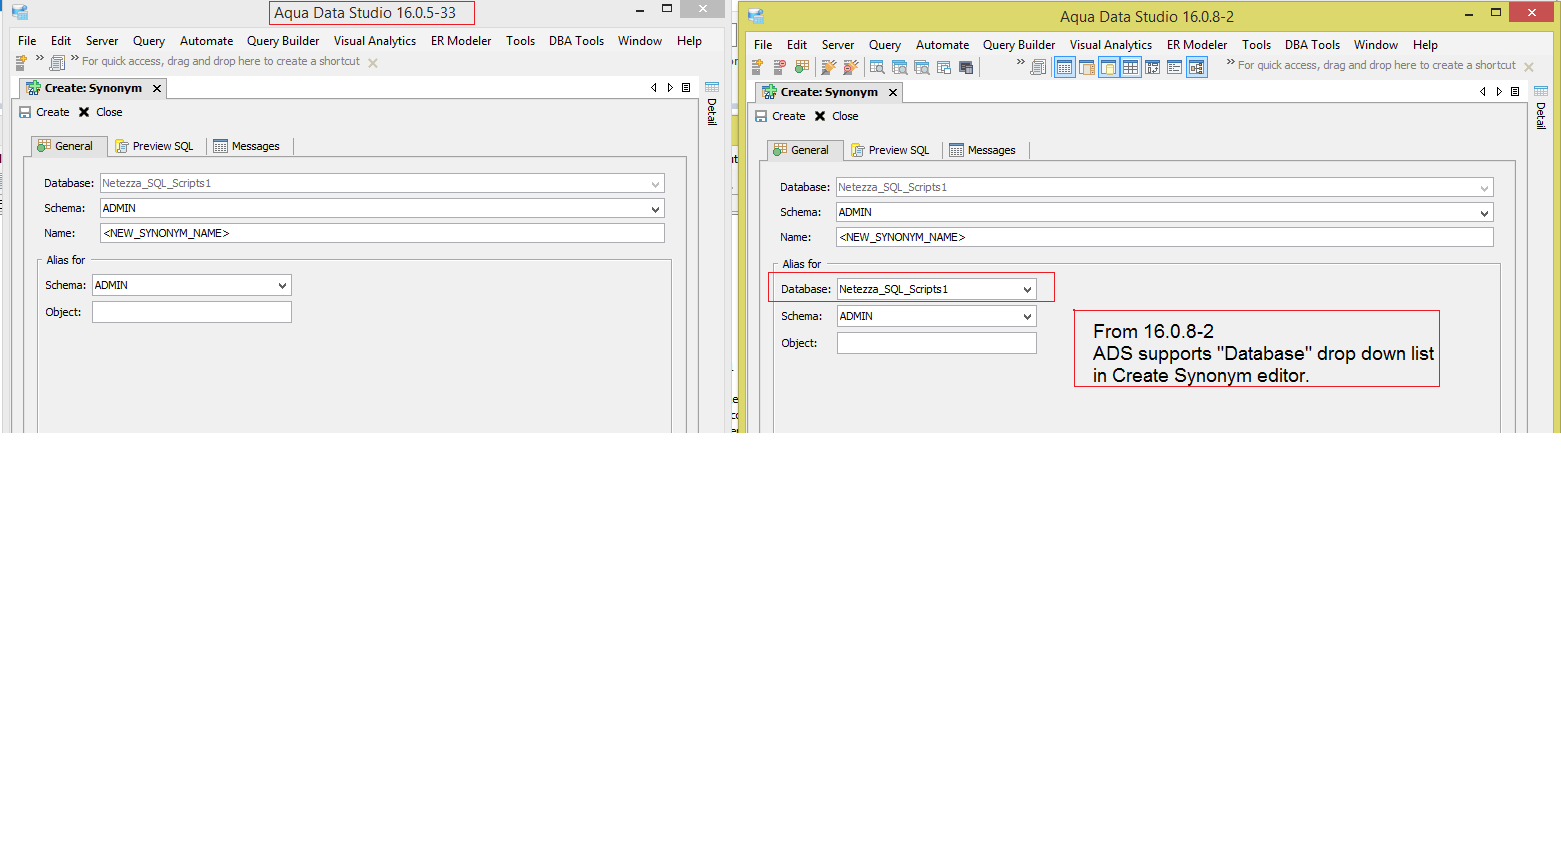Dismiss the shortcut hint in the 16.0.8-2 window
1561x852 pixels.
(1529, 67)
